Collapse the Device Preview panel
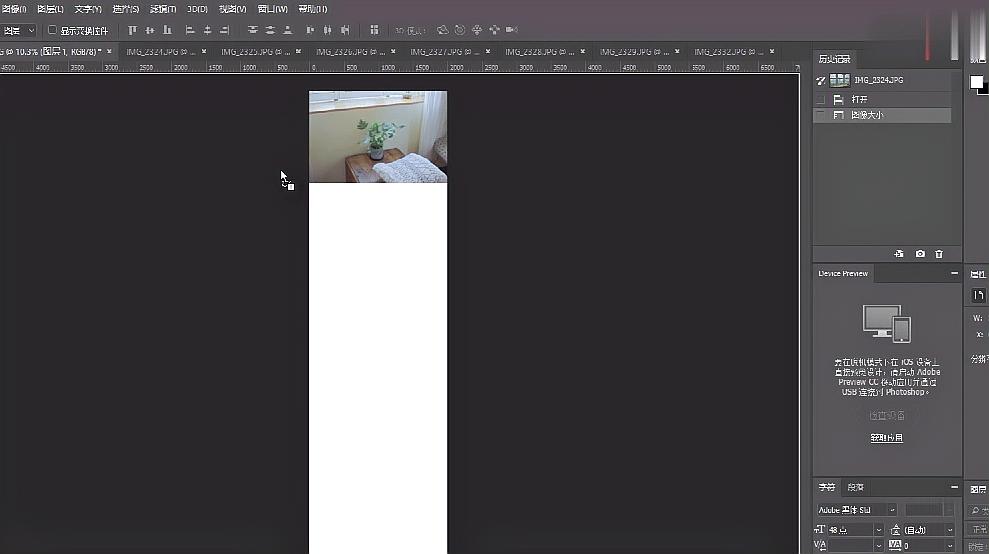The height and width of the screenshot is (554, 989). click(x=954, y=273)
